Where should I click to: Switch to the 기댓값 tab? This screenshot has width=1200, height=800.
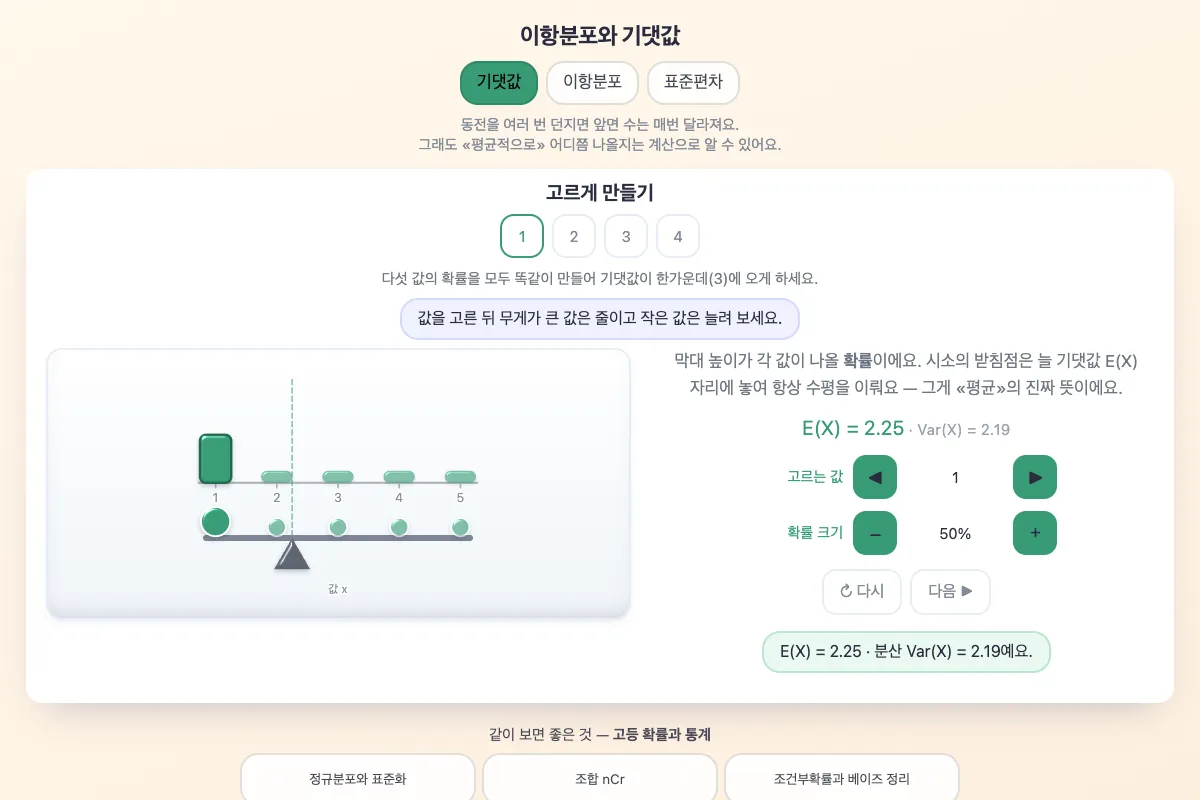499,83
